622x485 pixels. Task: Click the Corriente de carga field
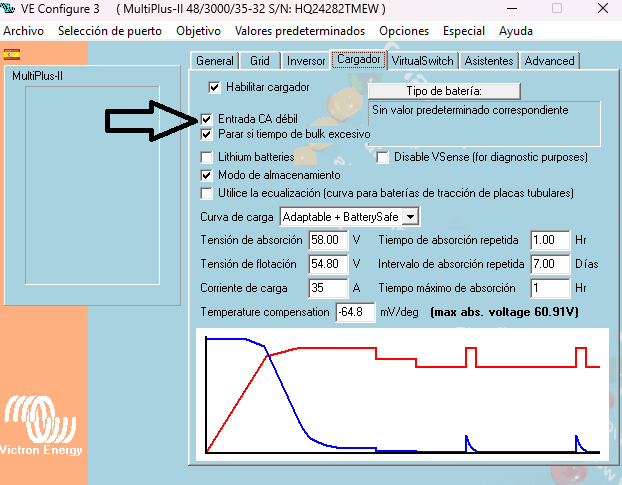click(328, 288)
